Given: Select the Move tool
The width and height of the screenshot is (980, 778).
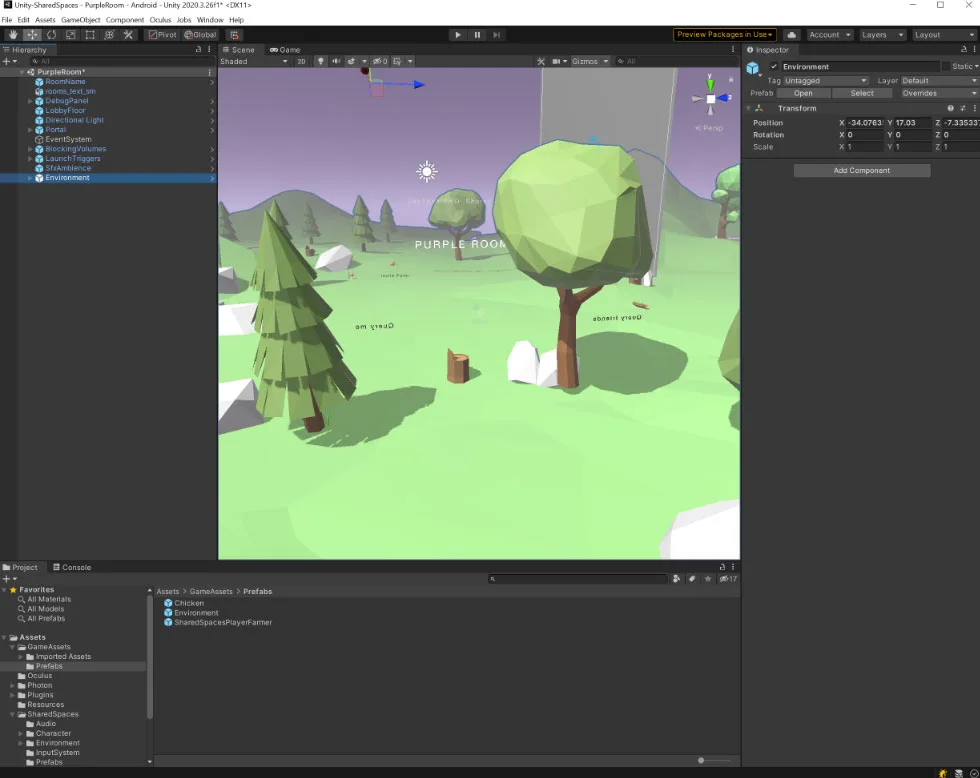Looking at the screenshot, I should click(32, 35).
